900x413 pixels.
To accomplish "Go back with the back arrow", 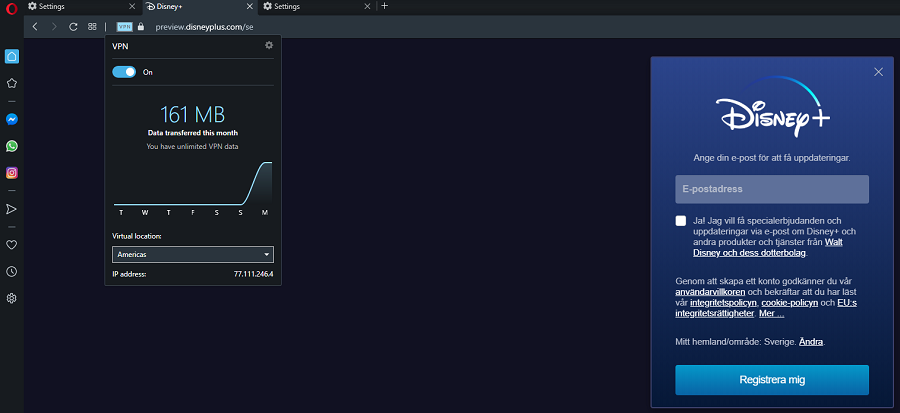I will [x=35, y=26].
